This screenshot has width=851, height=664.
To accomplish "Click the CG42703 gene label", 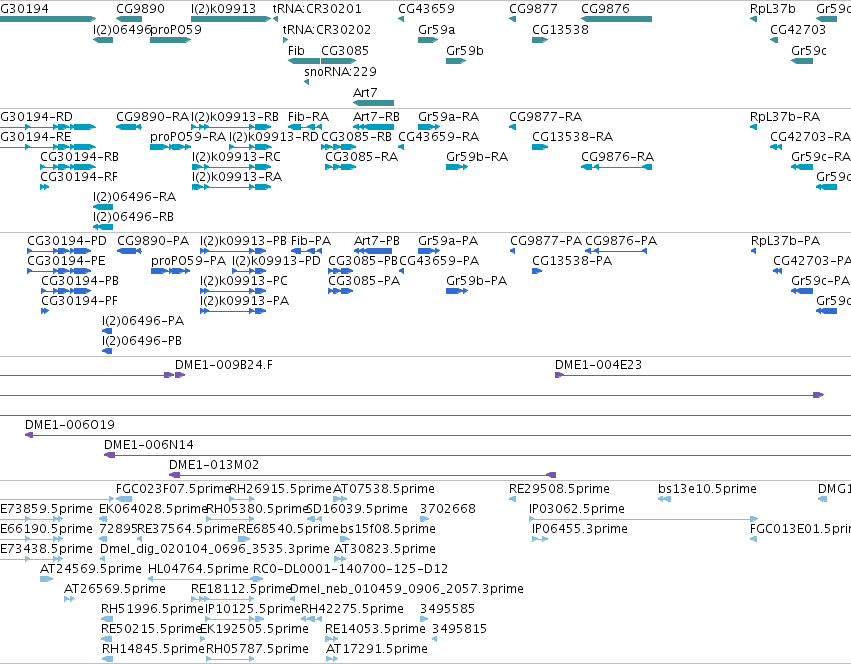I will pos(798,29).
